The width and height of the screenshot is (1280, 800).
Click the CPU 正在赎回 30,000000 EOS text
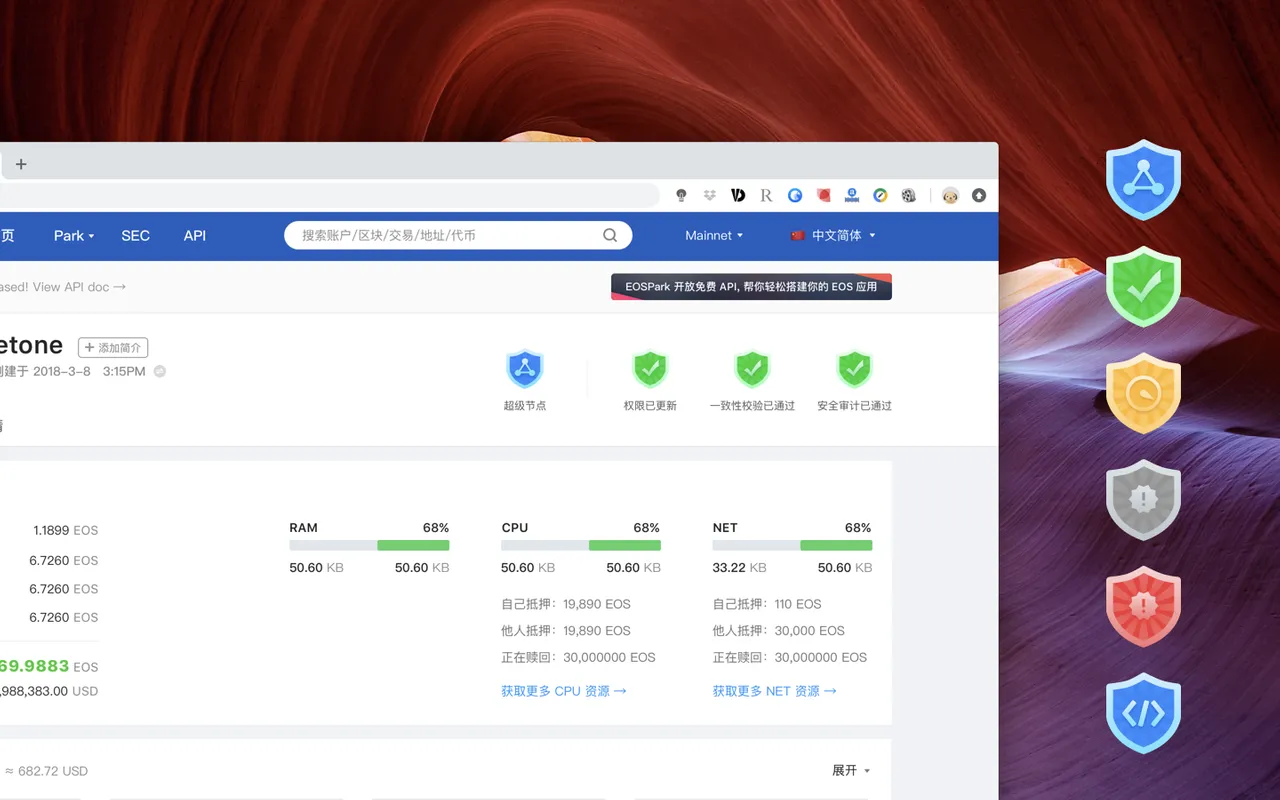click(x=578, y=658)
